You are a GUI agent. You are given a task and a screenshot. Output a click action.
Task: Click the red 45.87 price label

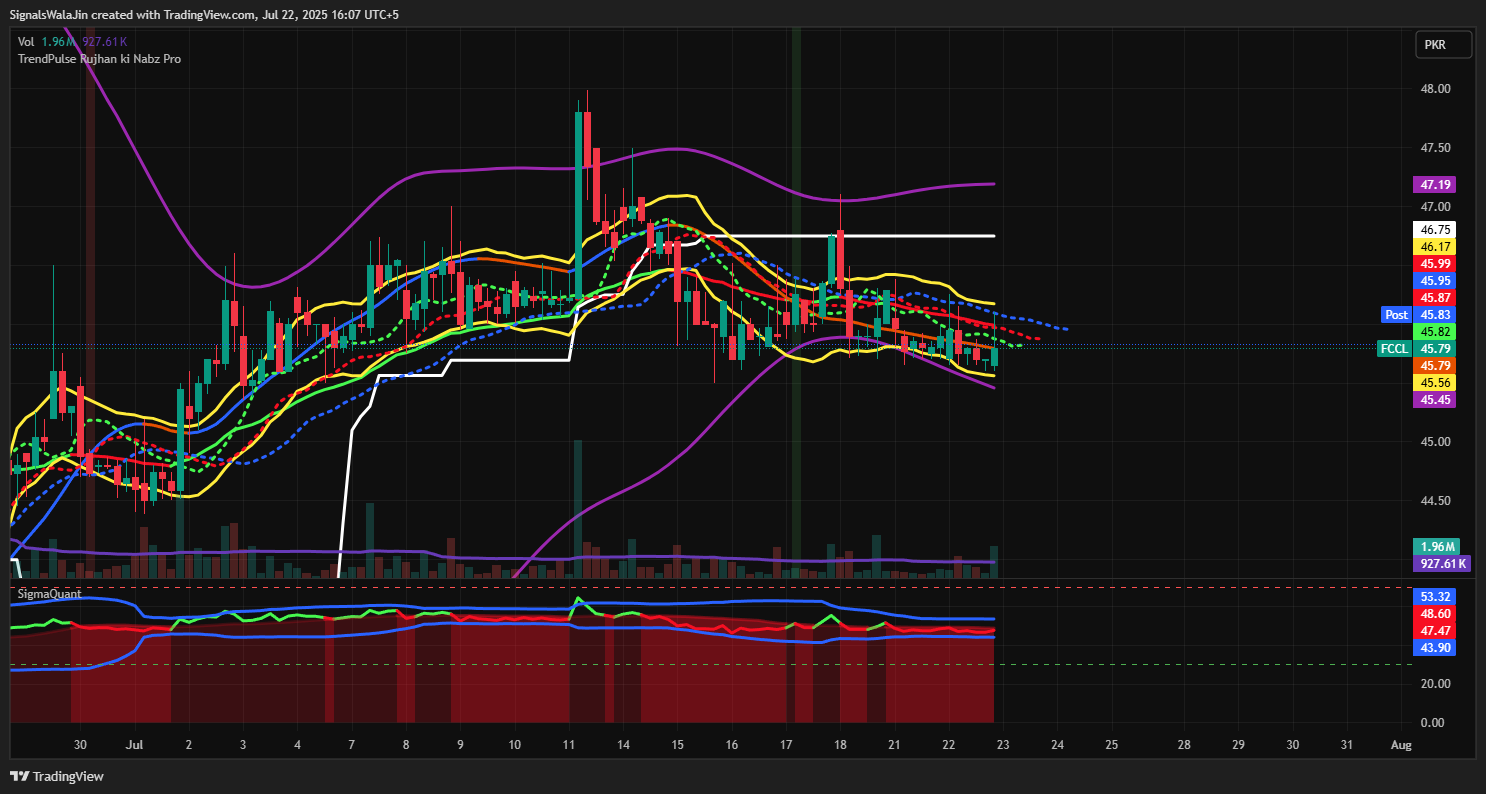(1435, 298)
